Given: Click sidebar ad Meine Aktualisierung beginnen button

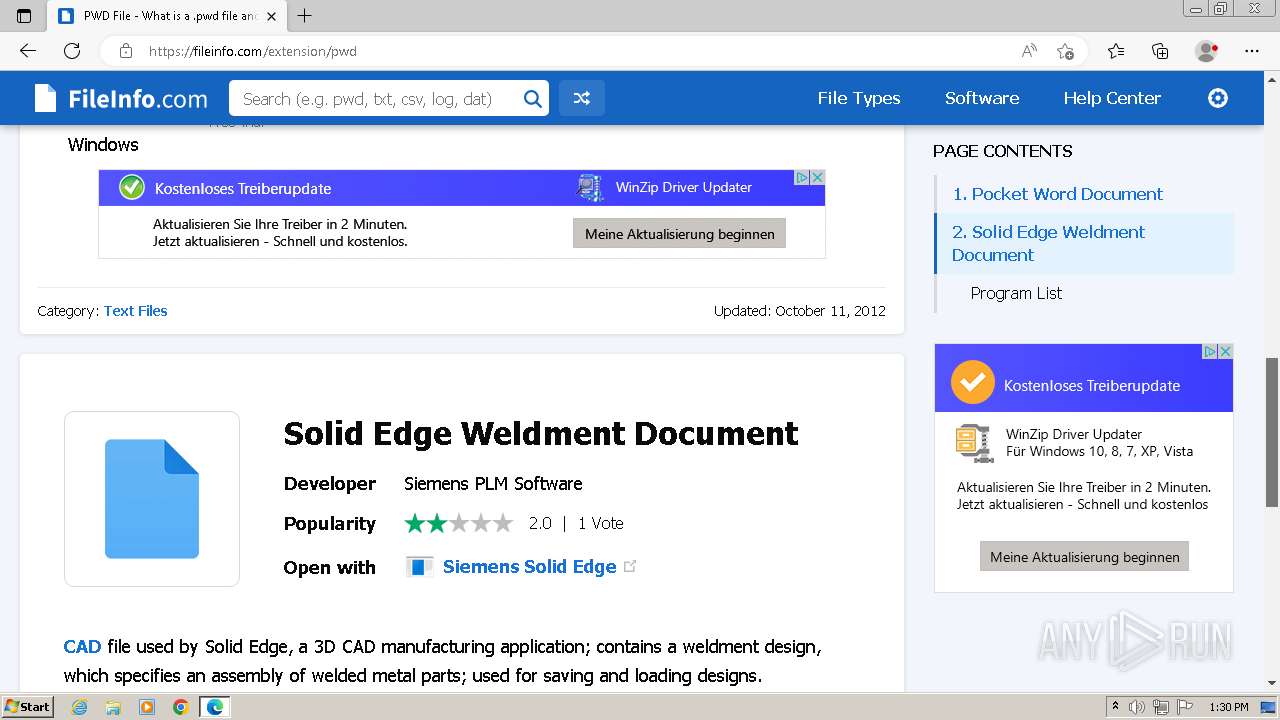Looking at the screenshot, I should 1084,557.
